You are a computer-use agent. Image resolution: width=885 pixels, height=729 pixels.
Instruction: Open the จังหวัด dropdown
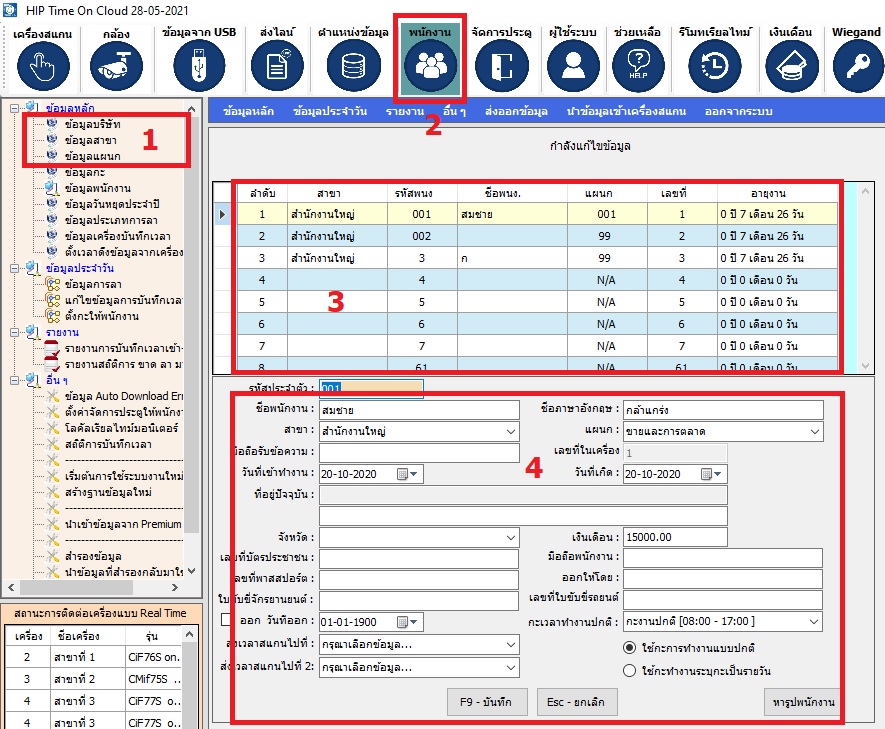pyautogui.click(x=510, y=538)
